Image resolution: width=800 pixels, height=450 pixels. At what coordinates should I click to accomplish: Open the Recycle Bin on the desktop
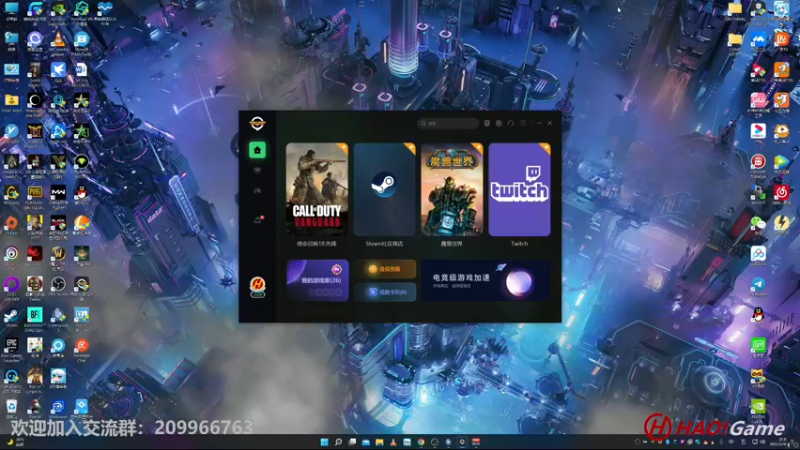click(11, 410)
